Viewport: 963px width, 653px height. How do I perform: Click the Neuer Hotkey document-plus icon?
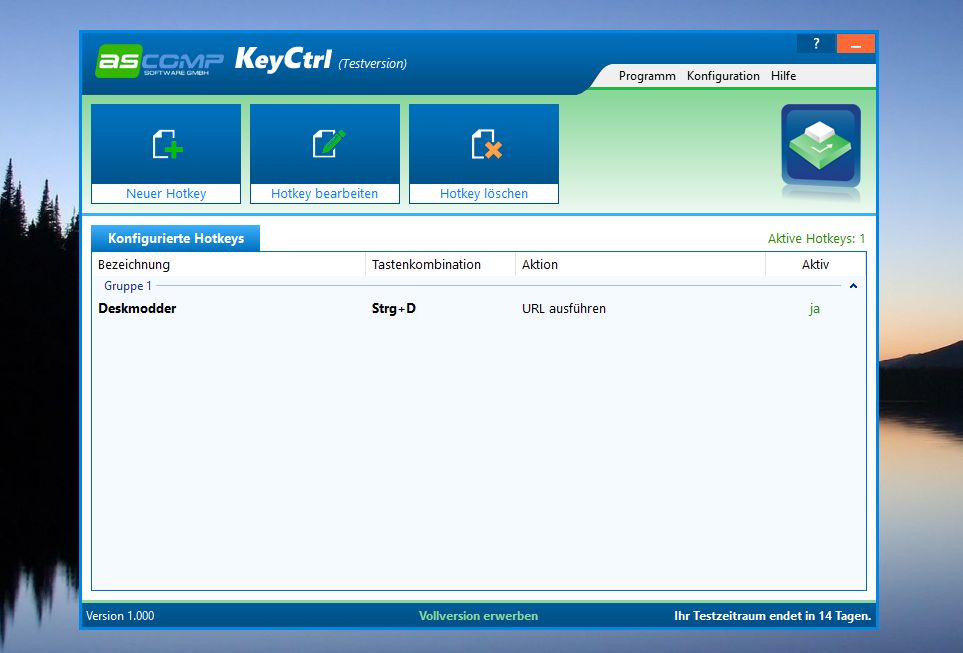pyautogui.click(x=168, y=144)
